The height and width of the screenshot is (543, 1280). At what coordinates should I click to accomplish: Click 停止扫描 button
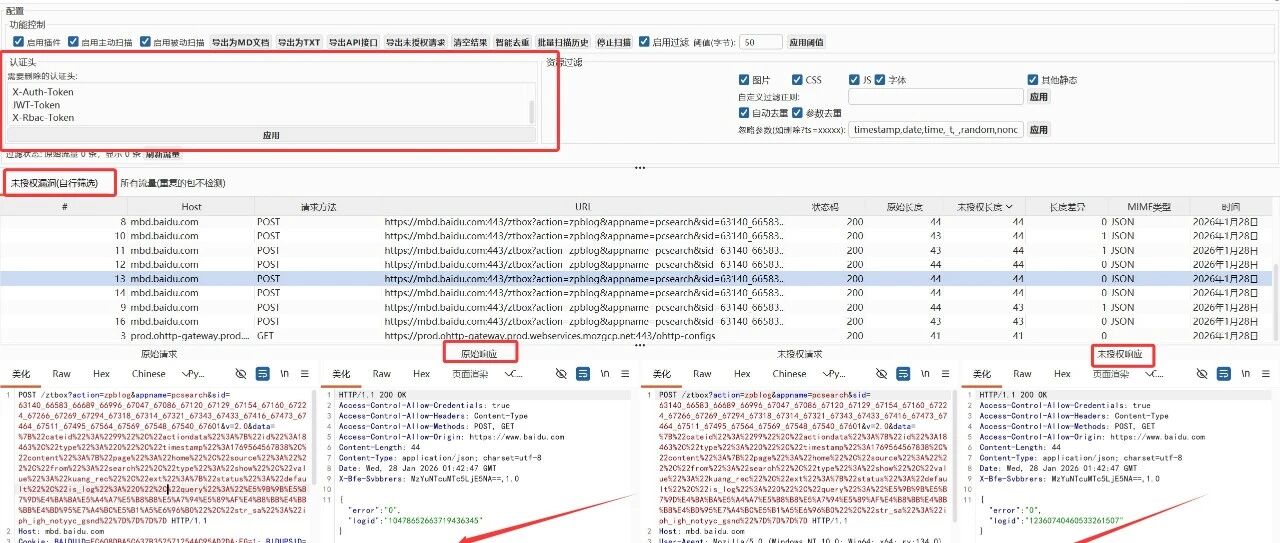click(614, 42)
